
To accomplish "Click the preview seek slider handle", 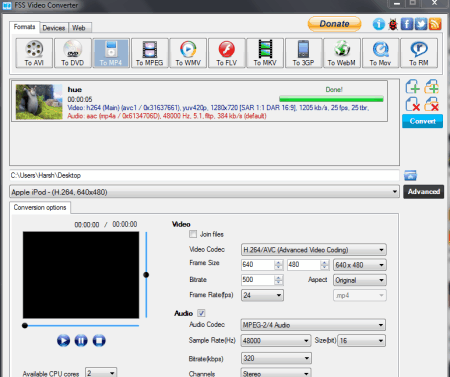I will pos(25,326).
